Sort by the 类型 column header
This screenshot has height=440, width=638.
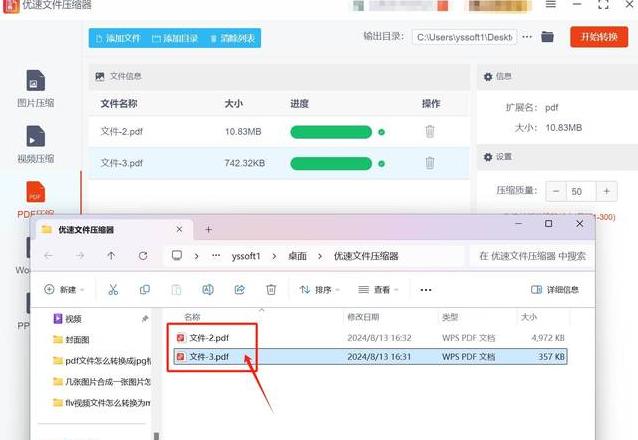click(x=450, y=317)
